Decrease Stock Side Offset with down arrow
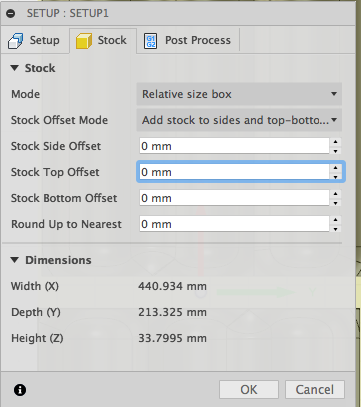Viewport: 361px width, 407px height. click(x=335, y=151)
